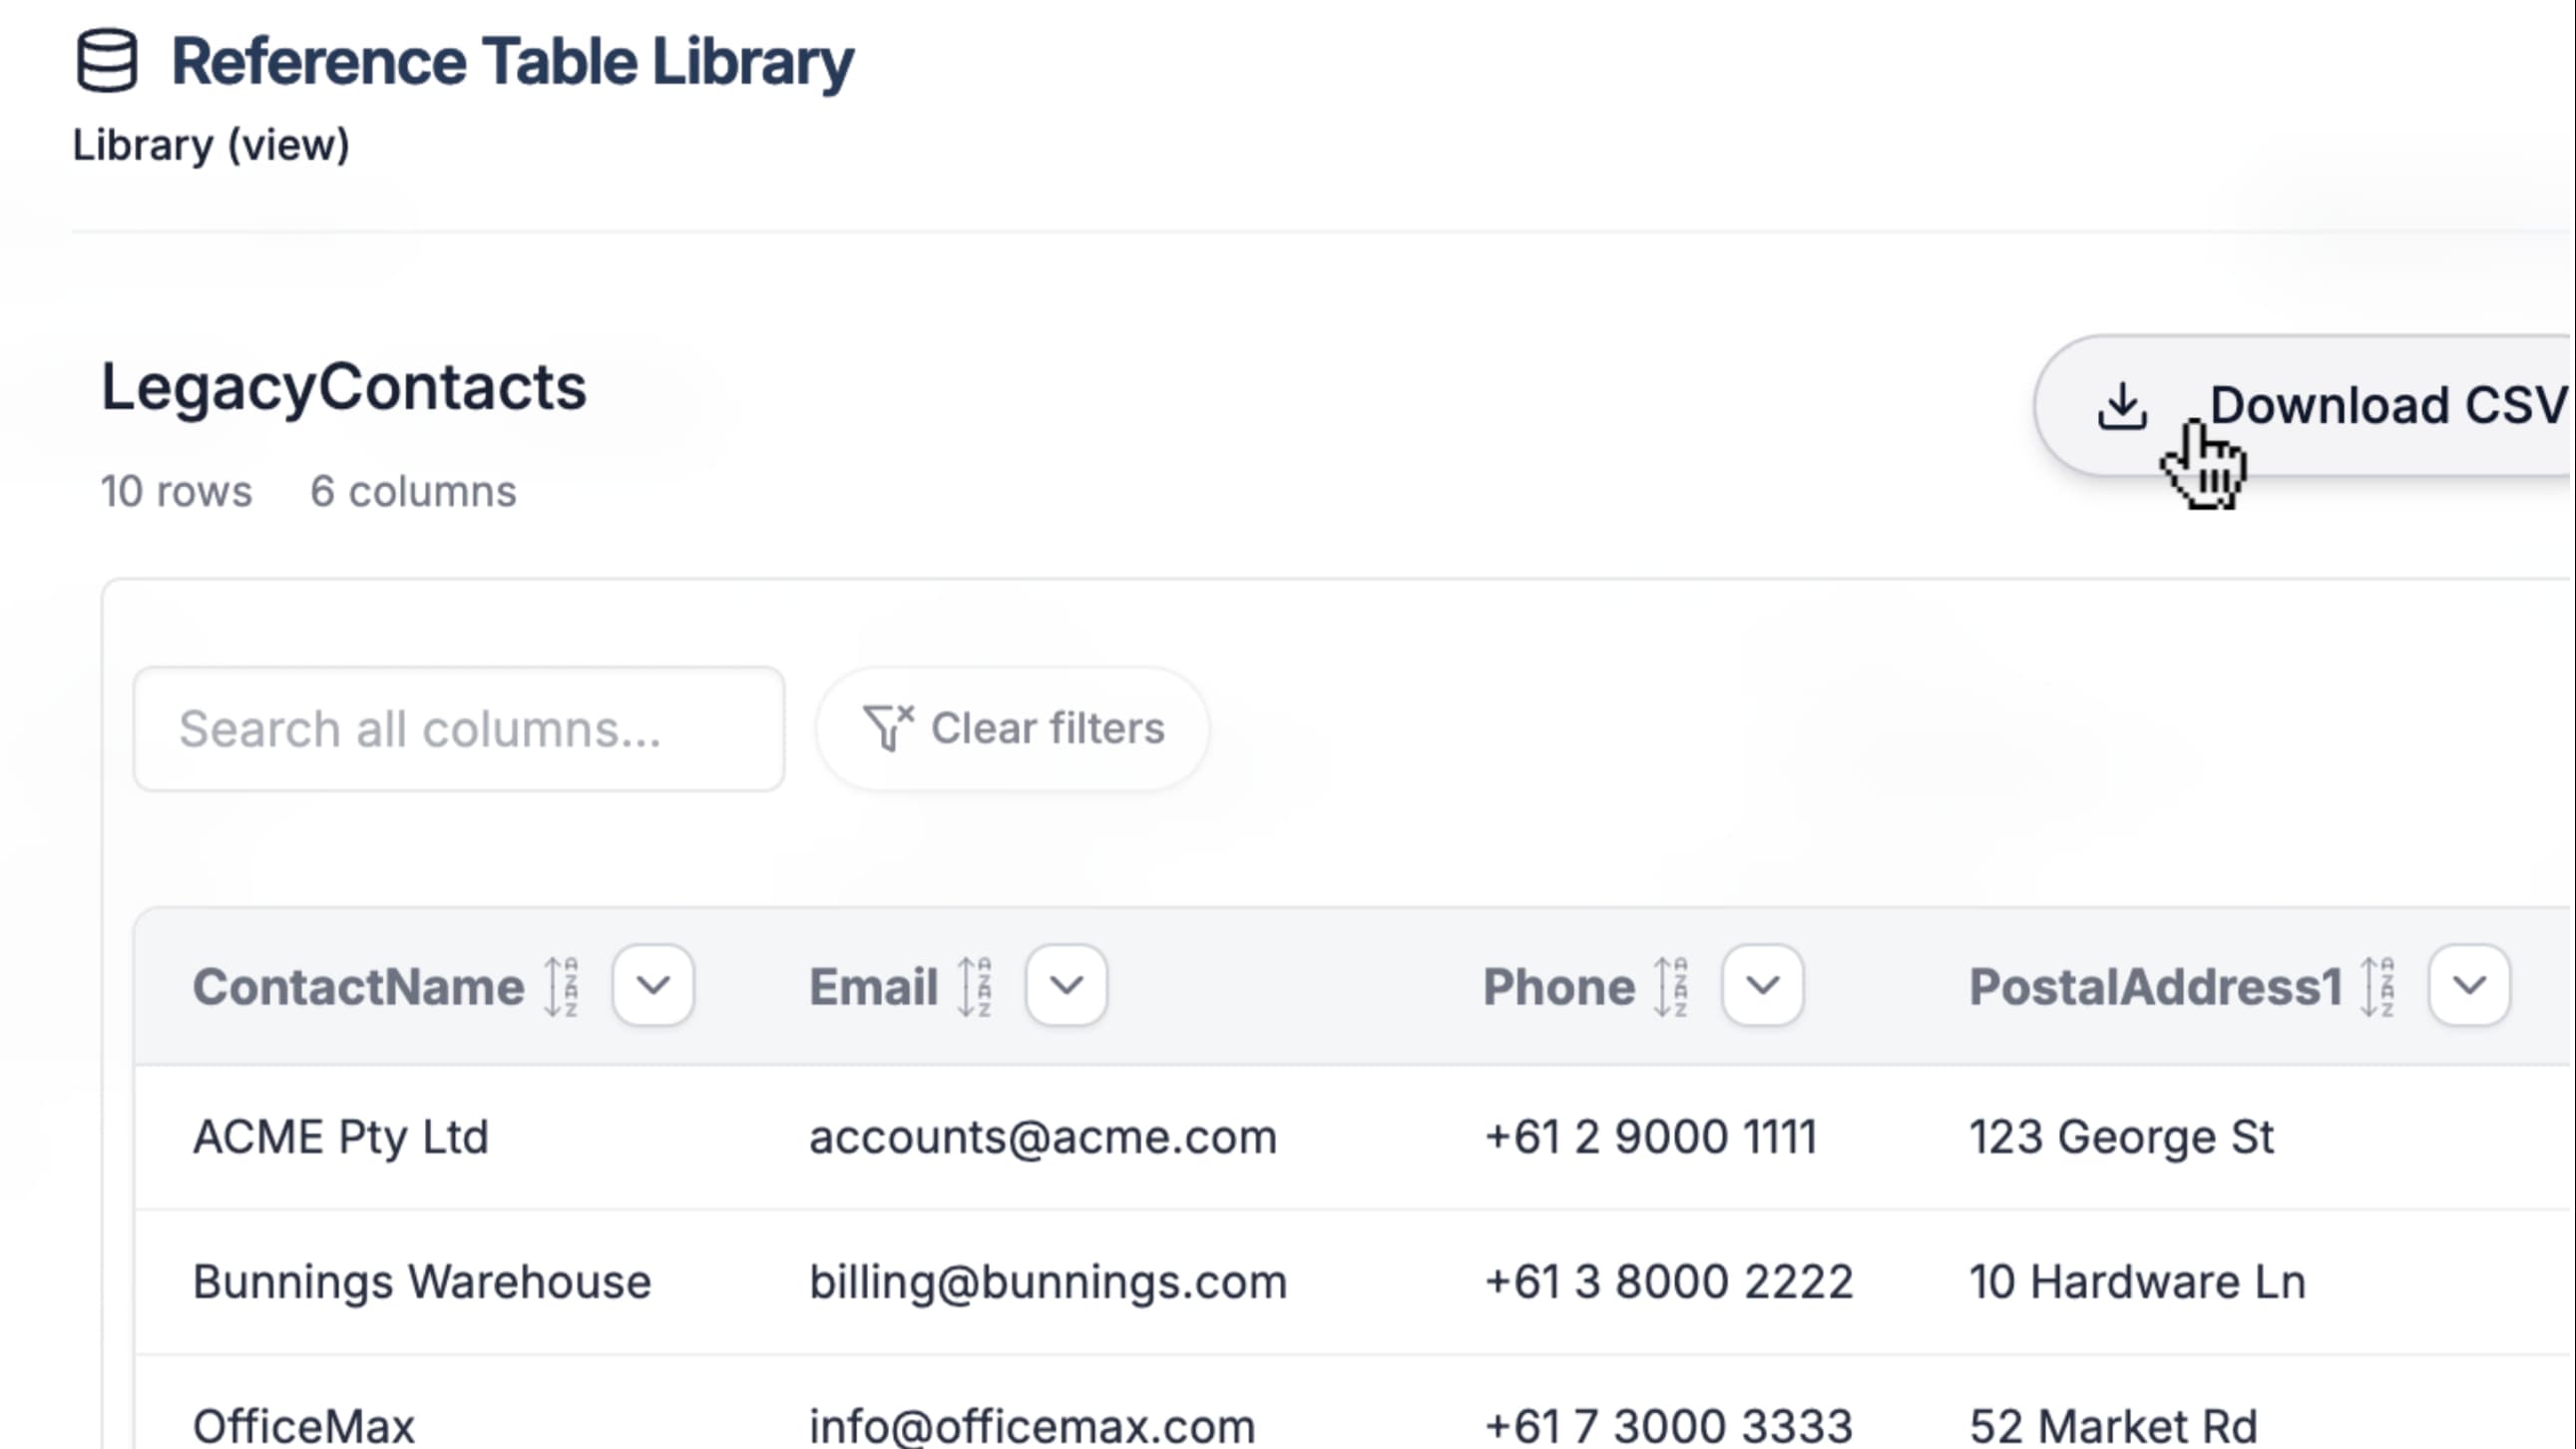Click the database icon beside Reference Table Library
This screenshot has width=2576, height=1449.
point(108,62)
